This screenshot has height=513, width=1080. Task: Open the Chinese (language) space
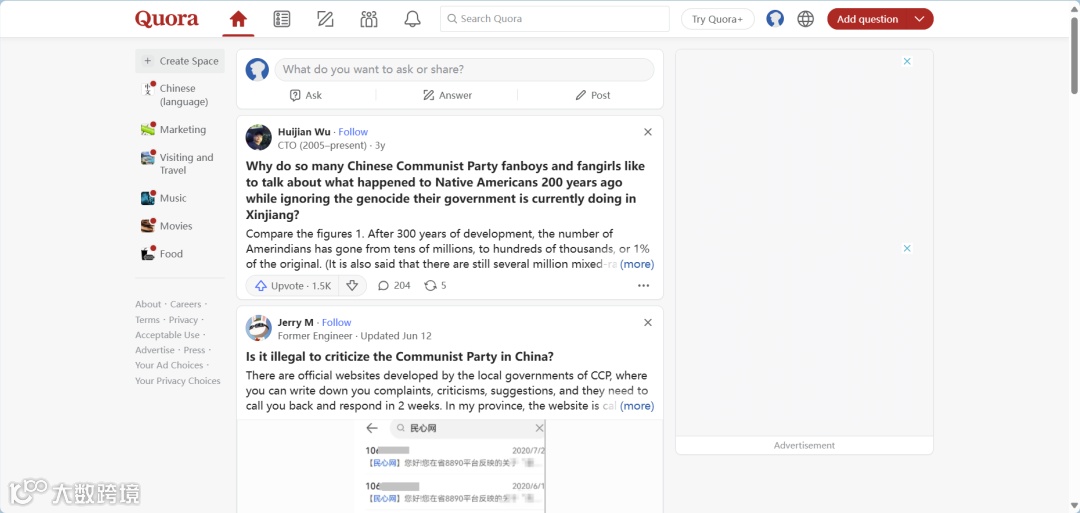click(x=180, y=95)
